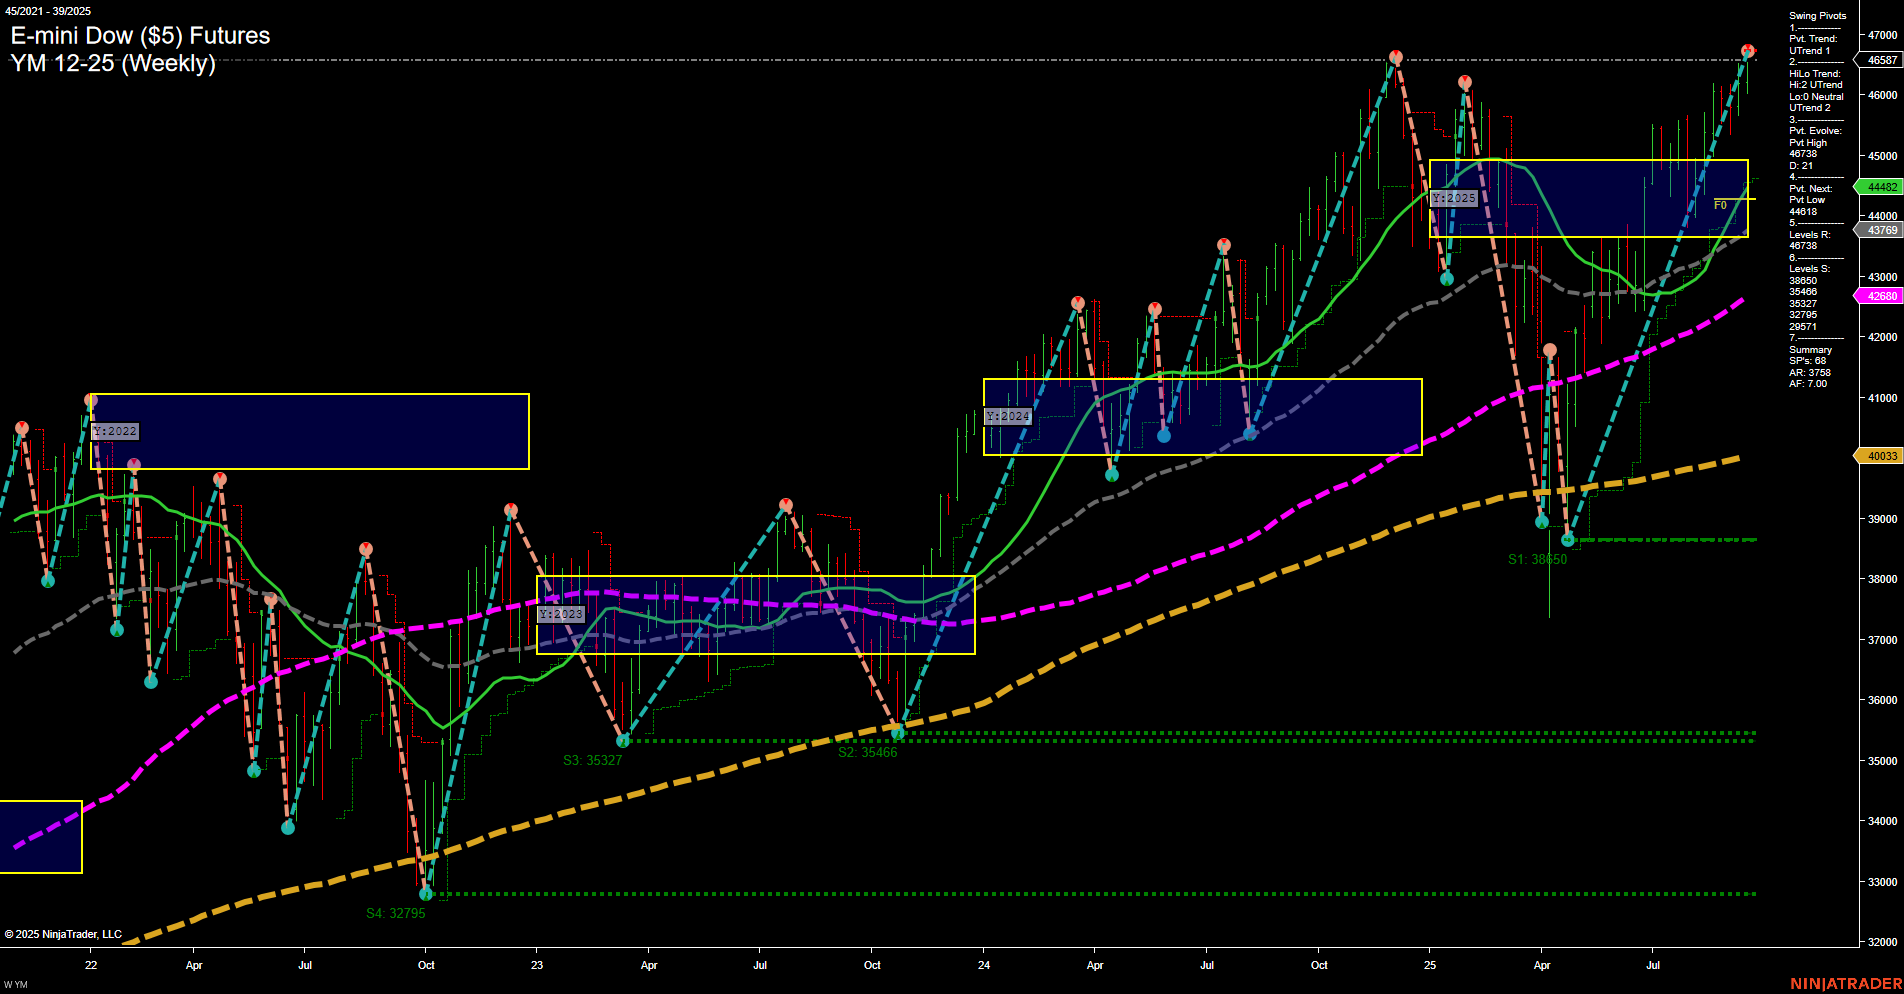Click the teal pivot dot at the S4 low
Screen dimensions: 1904x994
(x=426, y=897)
